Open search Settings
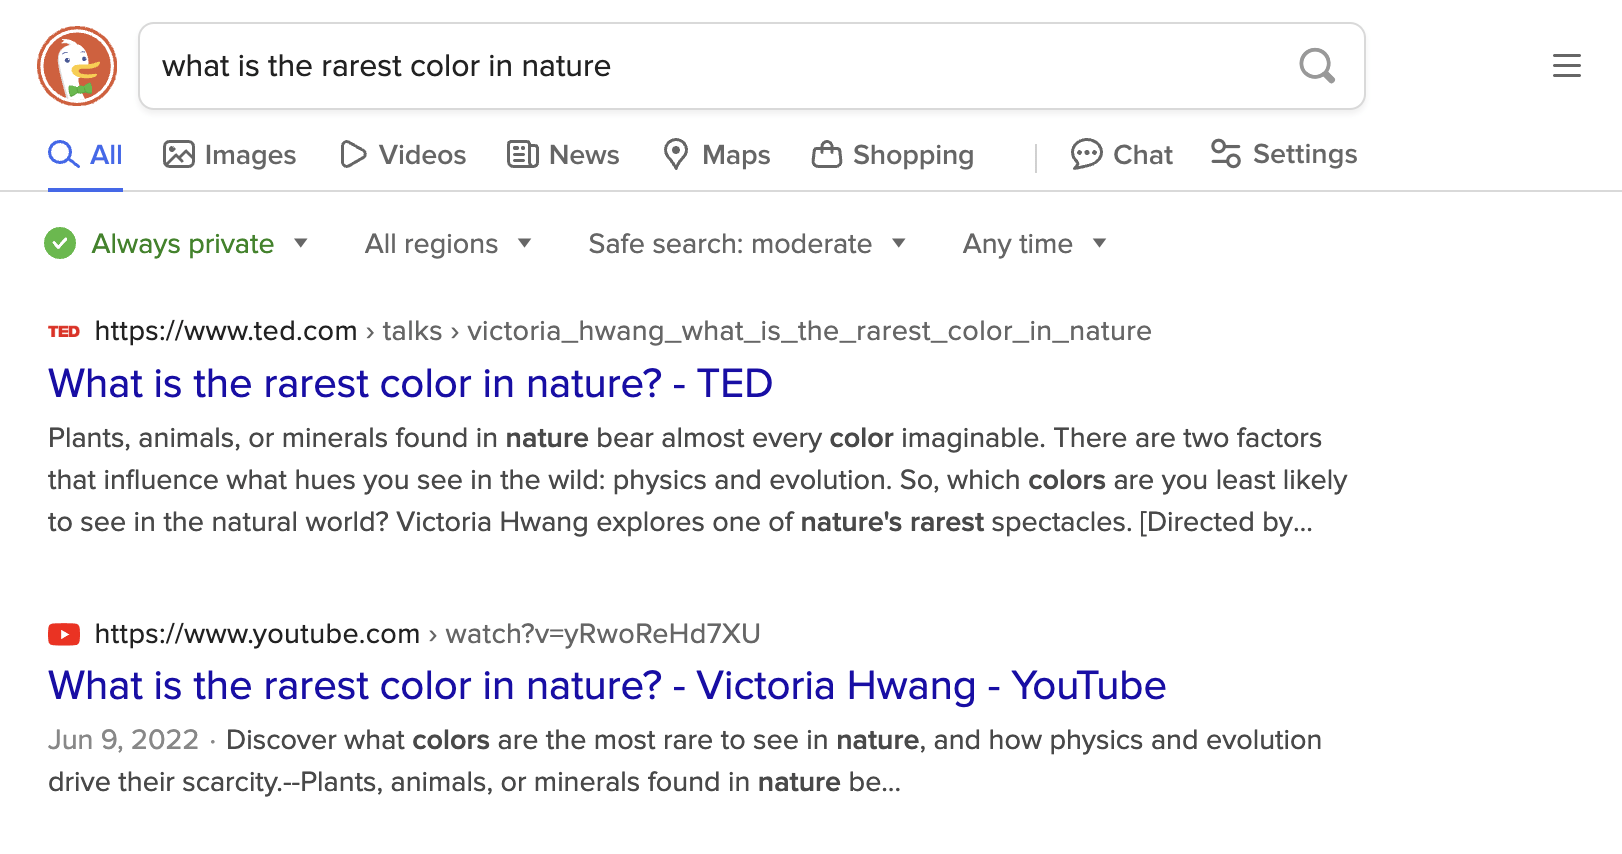 [1284, 154]
